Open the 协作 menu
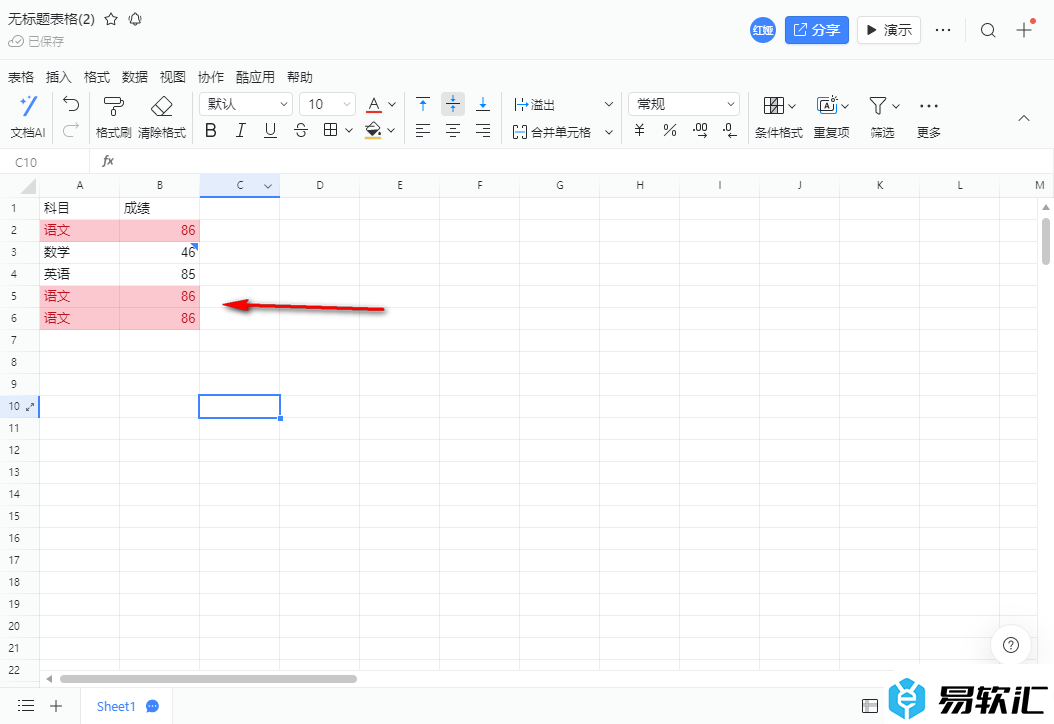 click(210, 77)
